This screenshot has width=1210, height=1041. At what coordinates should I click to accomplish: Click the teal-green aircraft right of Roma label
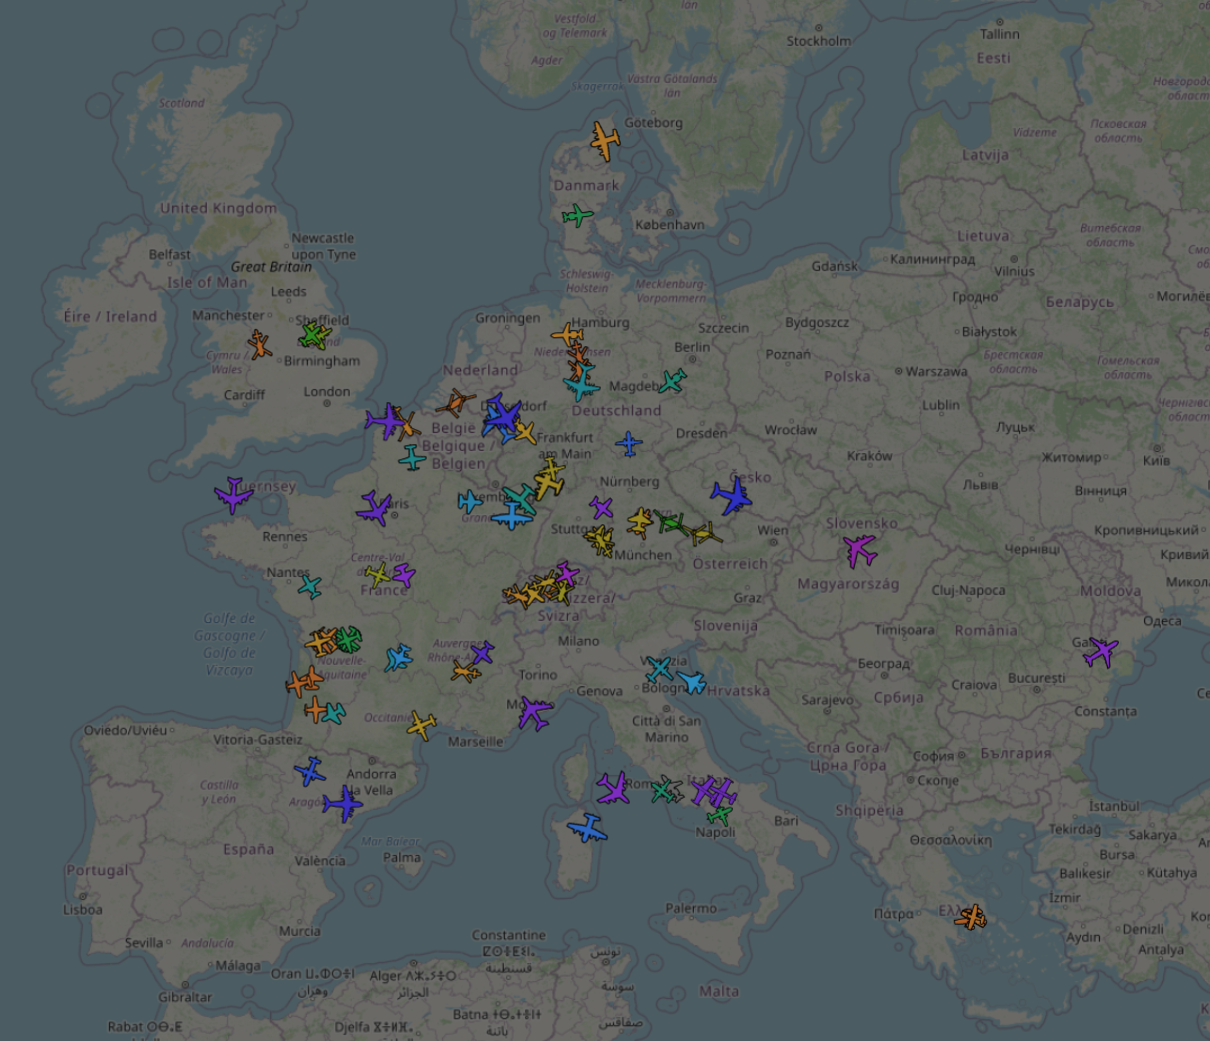pyautogui.click(x=664, y=790)
